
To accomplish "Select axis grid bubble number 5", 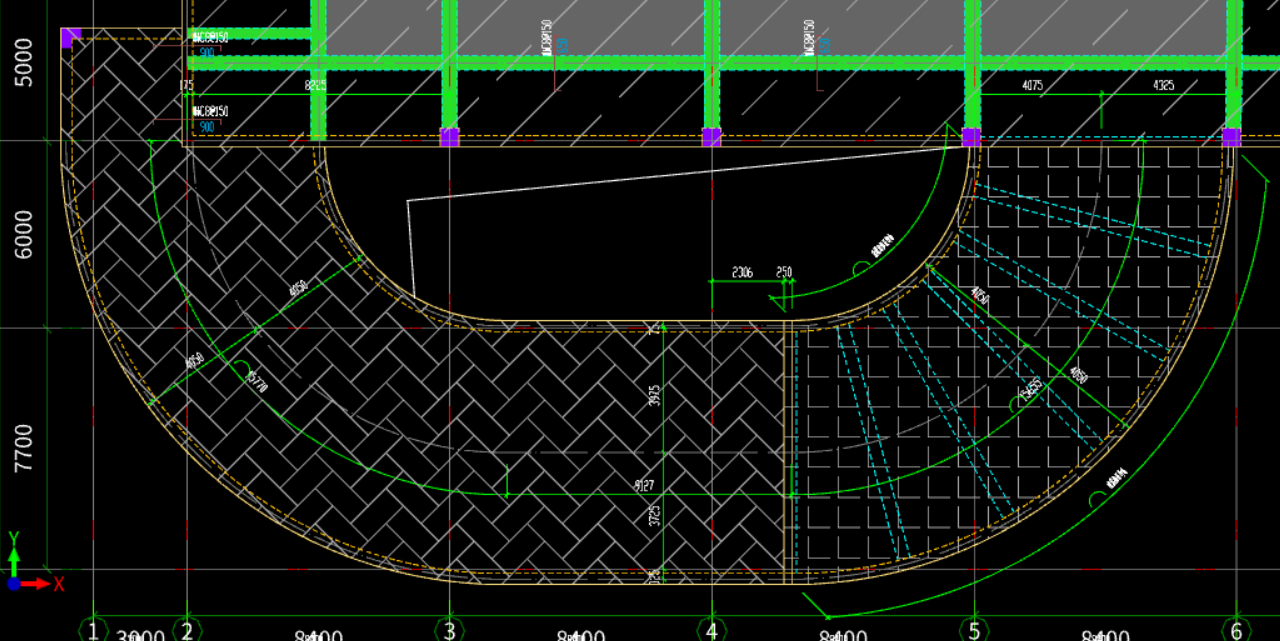I will point(974,630).
